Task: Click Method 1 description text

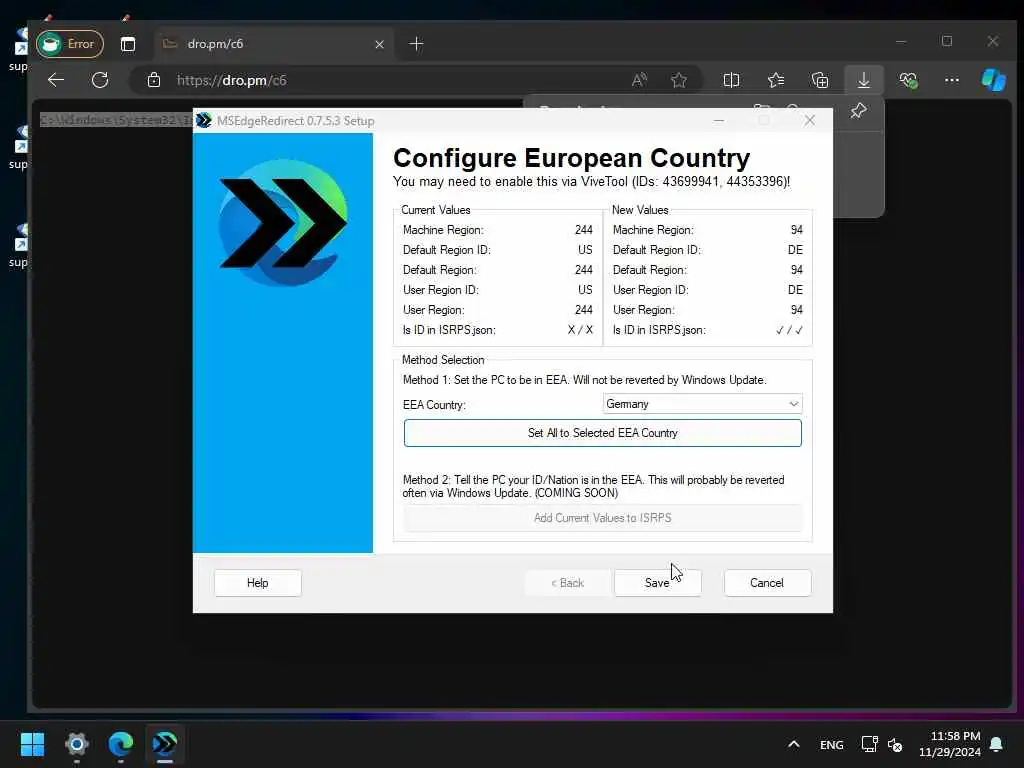Action: [x=584, y=380]
